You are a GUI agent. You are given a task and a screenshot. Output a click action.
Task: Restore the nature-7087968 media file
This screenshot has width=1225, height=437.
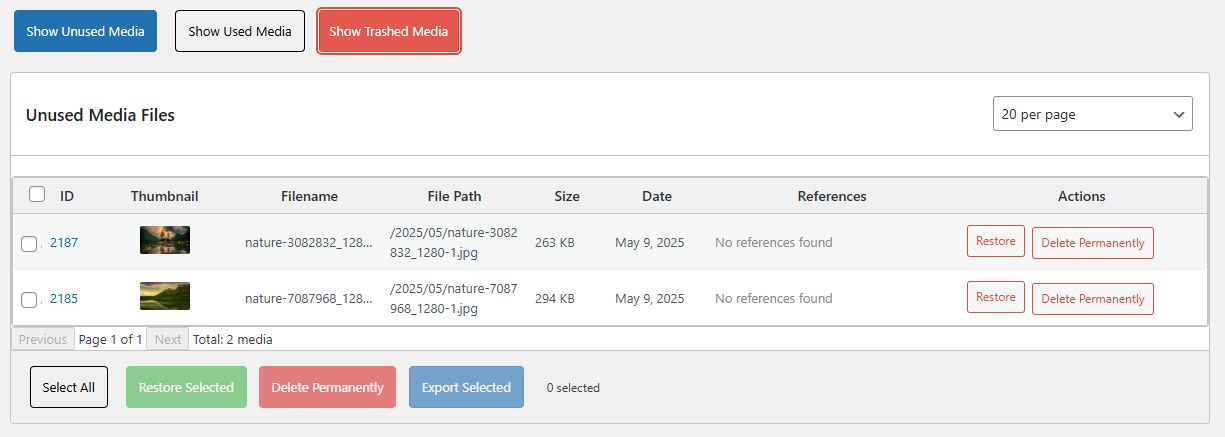click(x=995, y=297)
